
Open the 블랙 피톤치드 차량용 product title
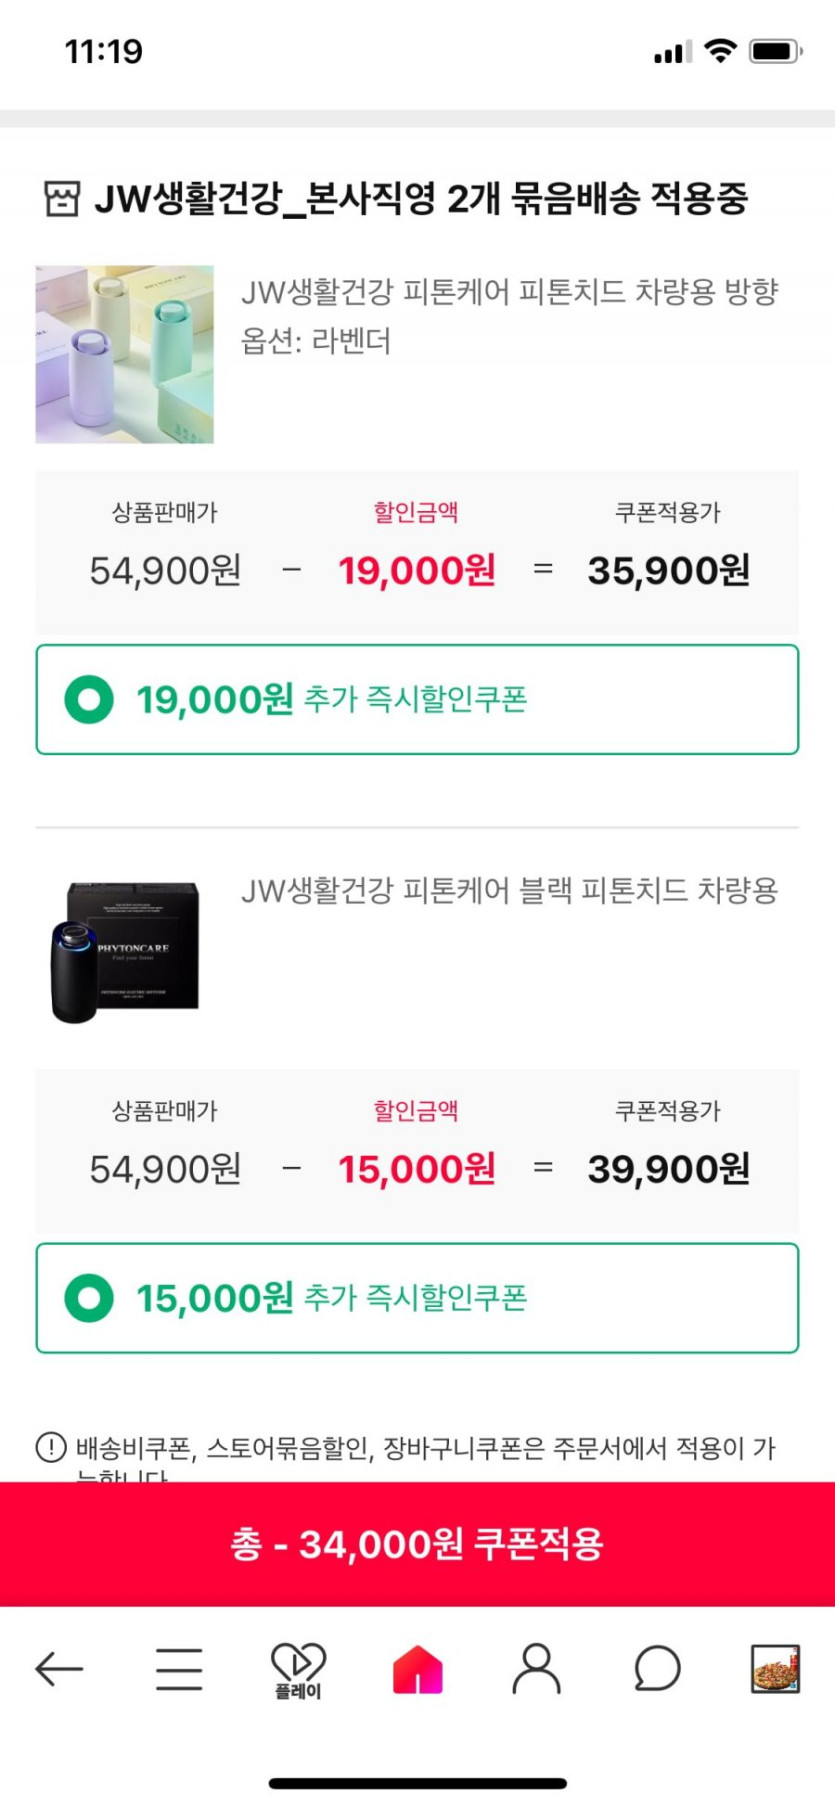509,890
